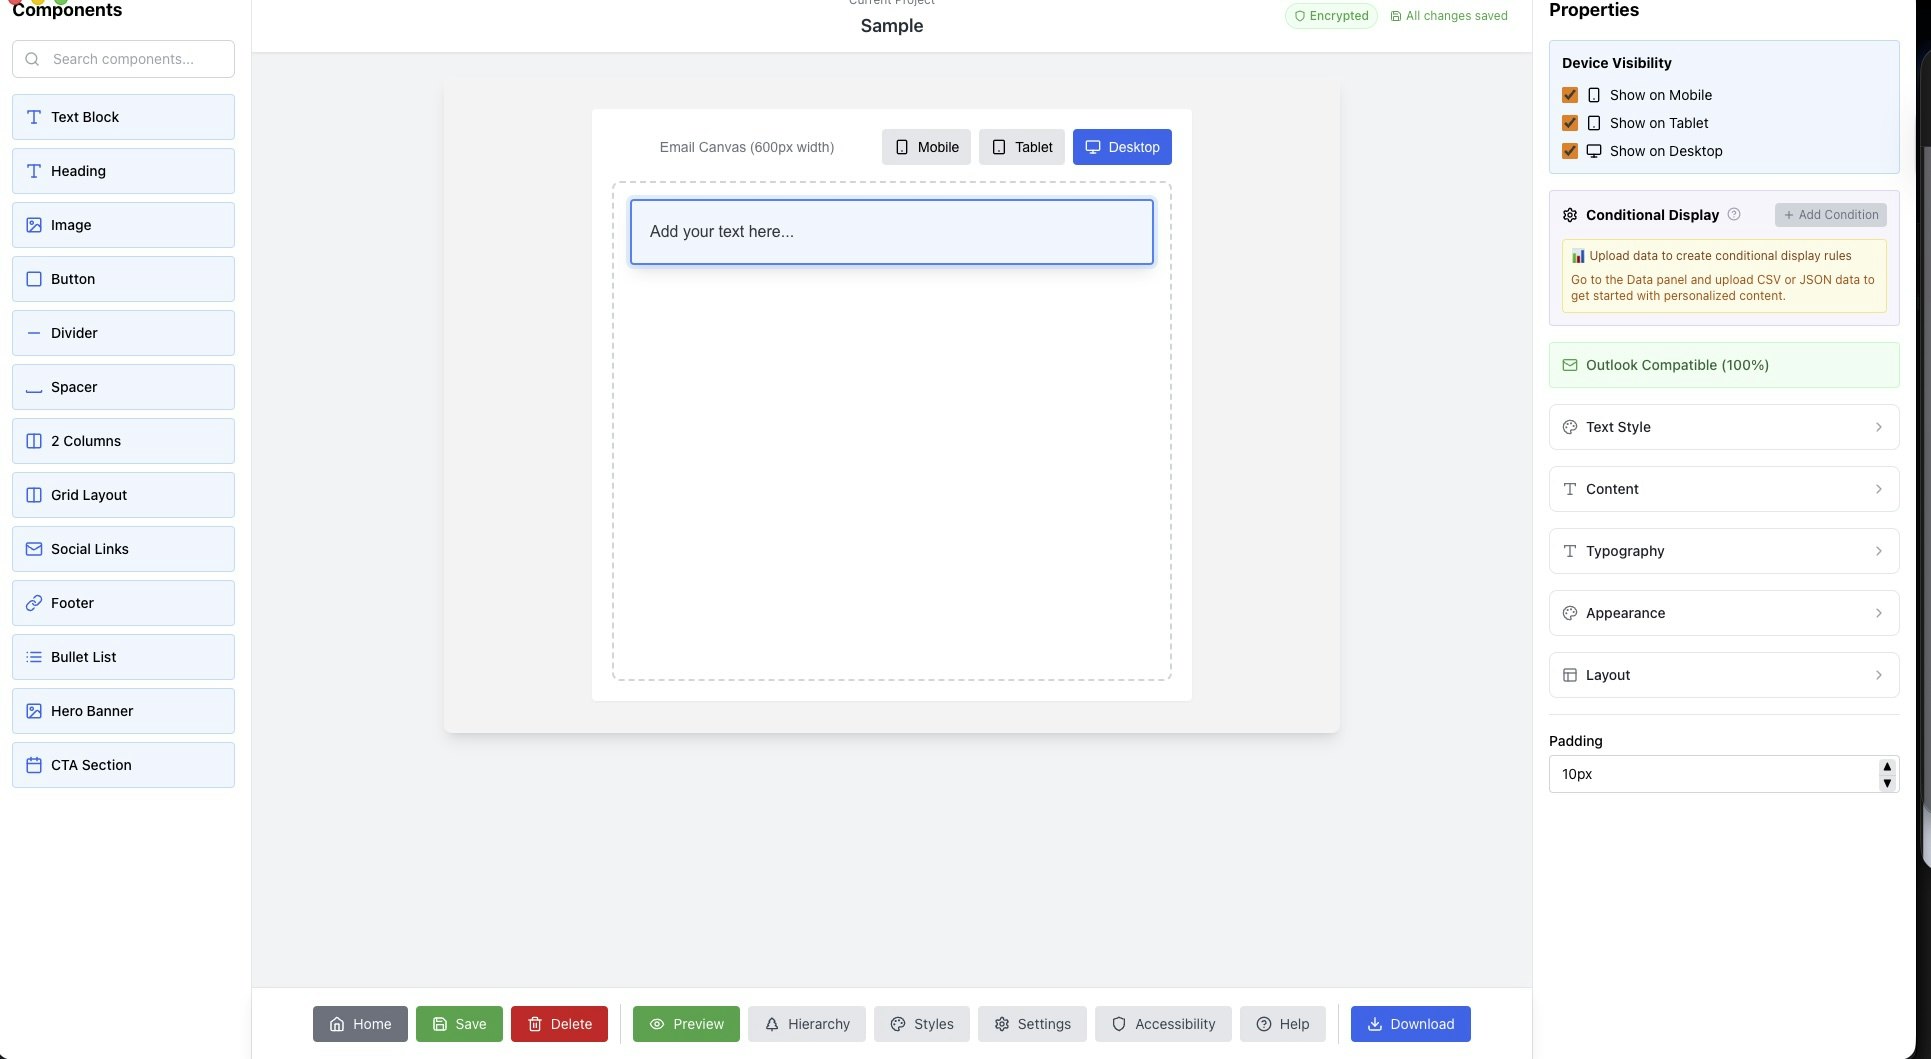Click the Add Condition button
The image size is (1931, 1059).
[1830, 214]
